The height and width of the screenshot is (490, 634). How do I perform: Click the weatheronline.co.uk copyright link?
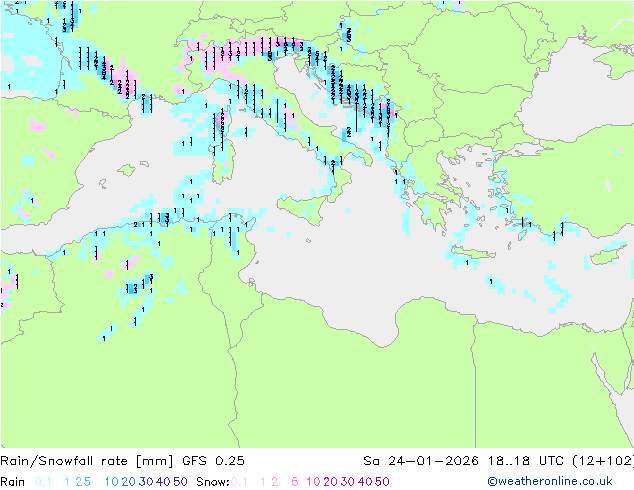(x=550, y=482)
